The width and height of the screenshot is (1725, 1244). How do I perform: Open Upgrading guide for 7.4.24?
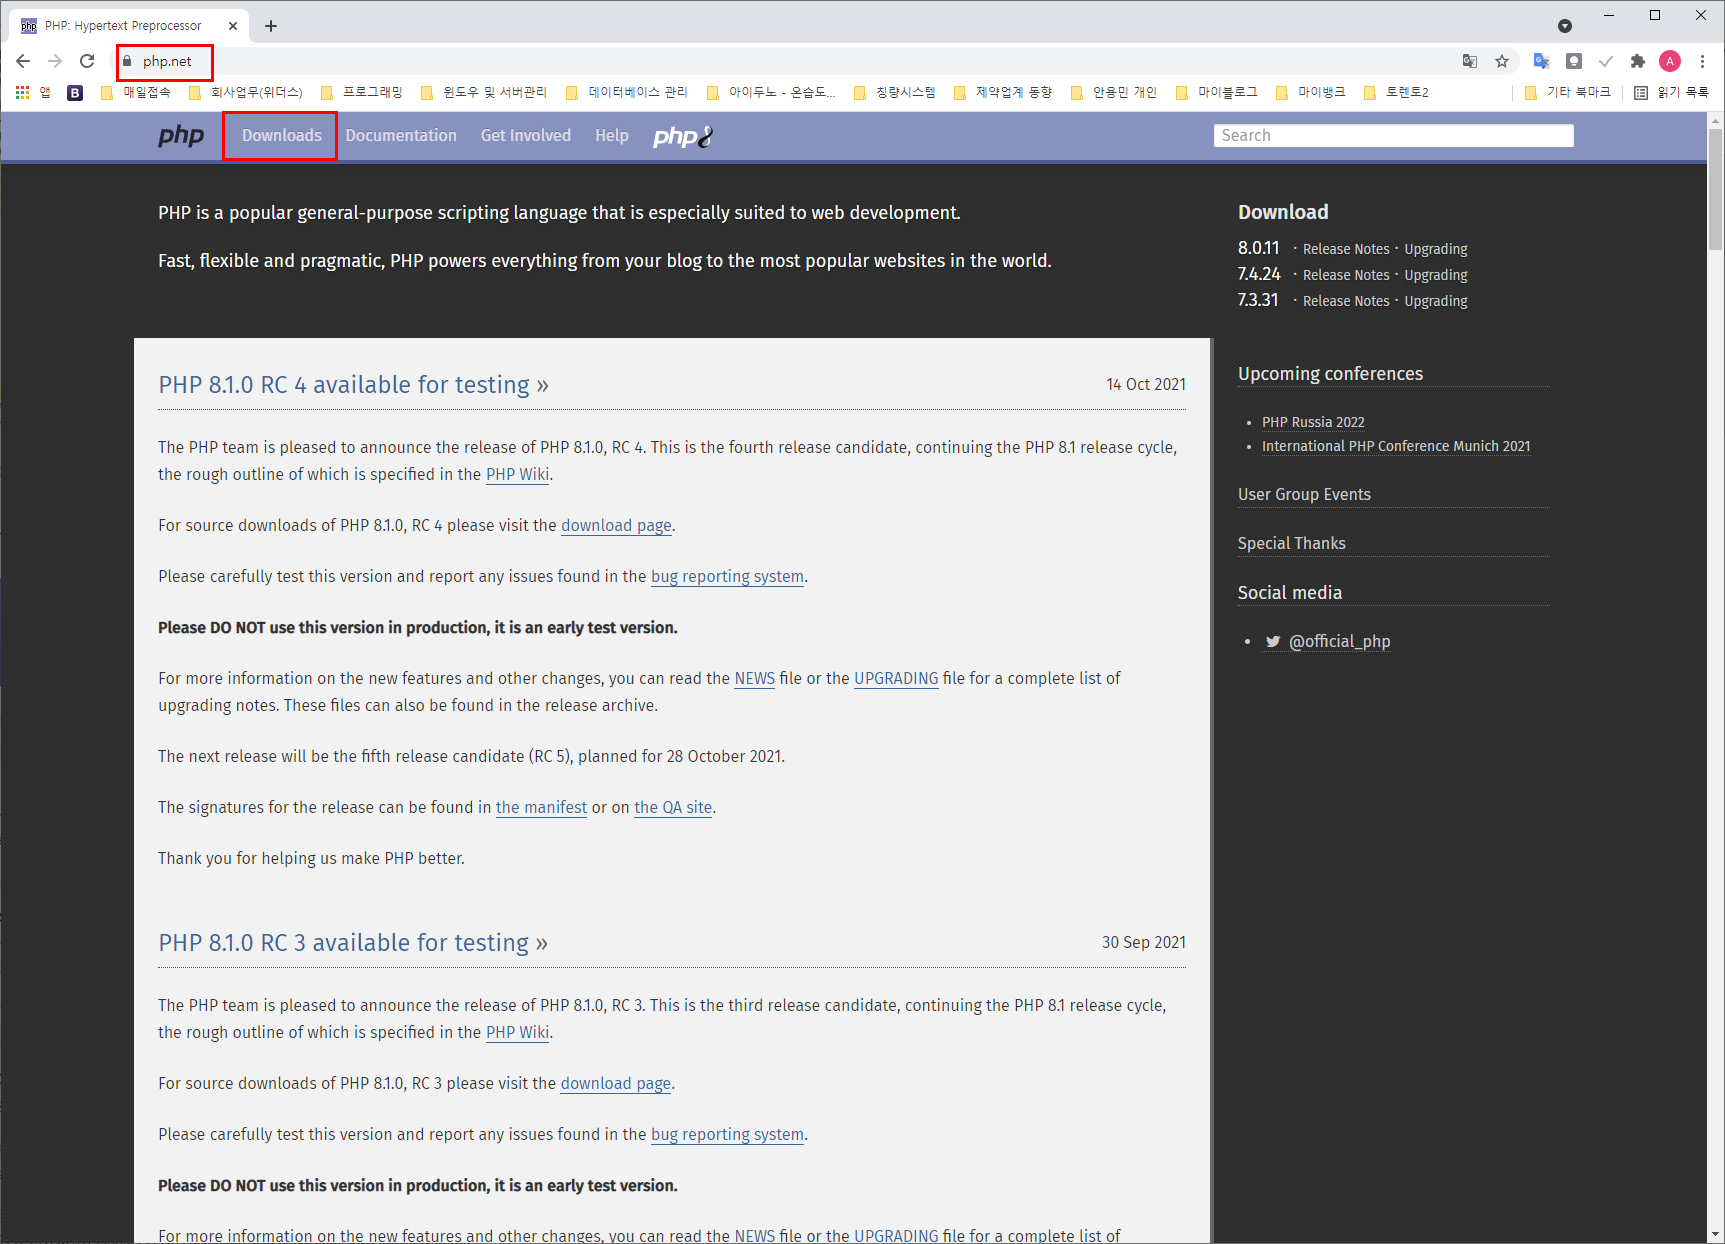click(1436, 275)
